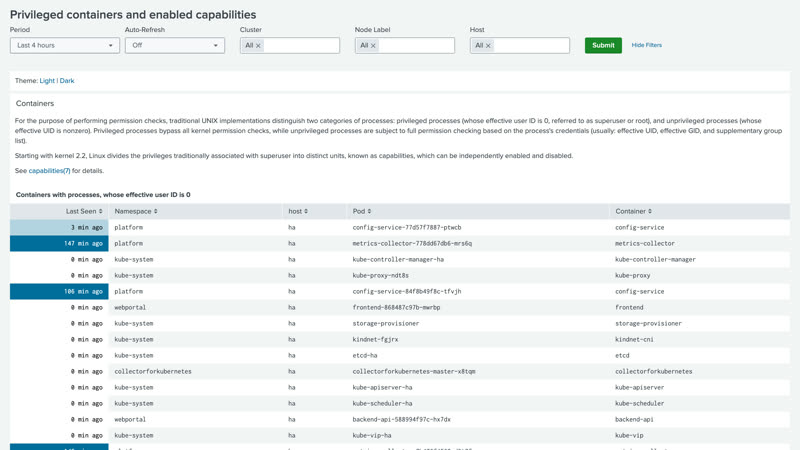Click pod kube-scheduler-ha
Image resolution: width=800 pixels, height=450 pixels.
click(382, 404)
